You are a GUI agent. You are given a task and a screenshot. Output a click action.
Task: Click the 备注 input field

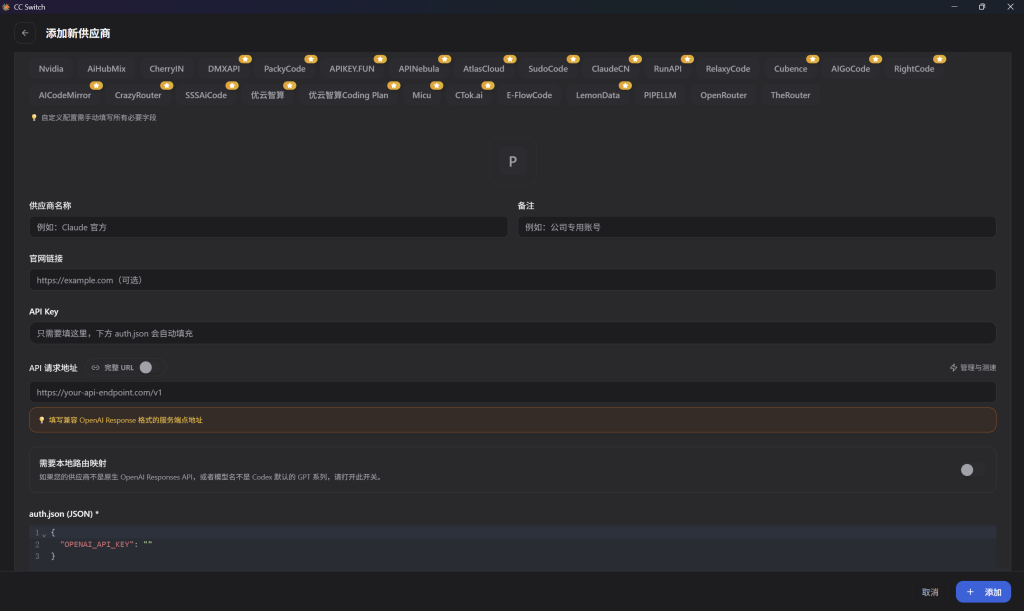click(x=757, y=227)
